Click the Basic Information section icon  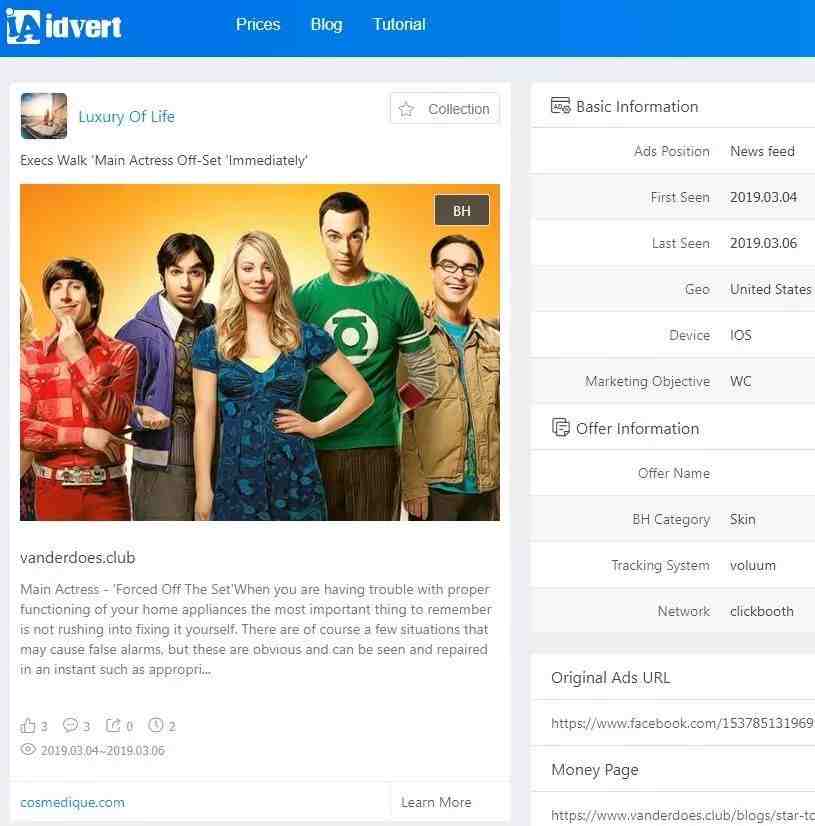pyautogui.click(x=560, y=105)
